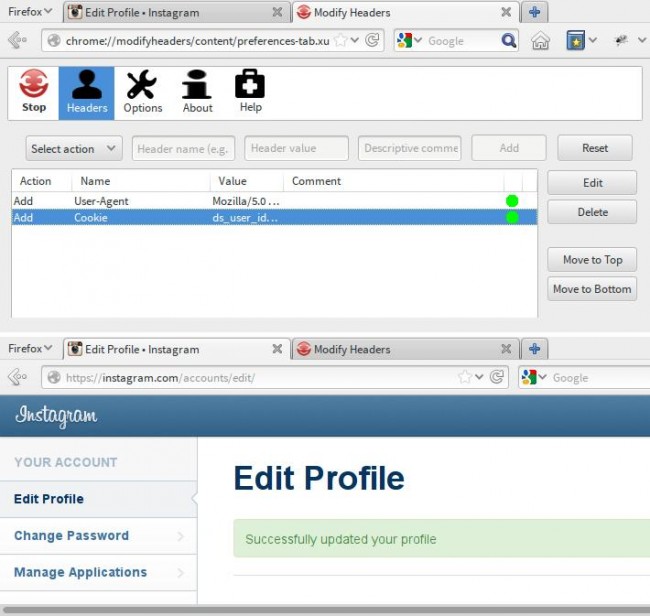
Task: Sort by the Comment column header
Action: pos(394,181)
